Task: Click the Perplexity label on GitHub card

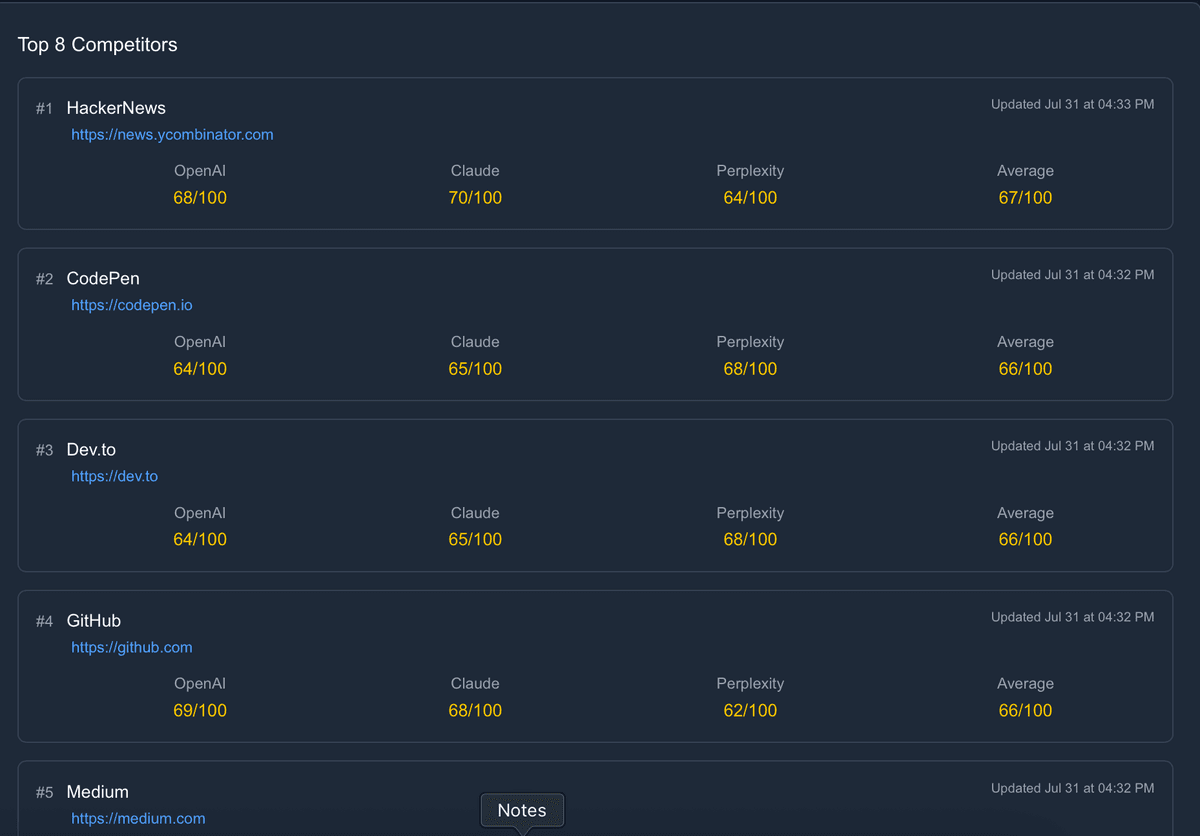Action: coord(750,683)
